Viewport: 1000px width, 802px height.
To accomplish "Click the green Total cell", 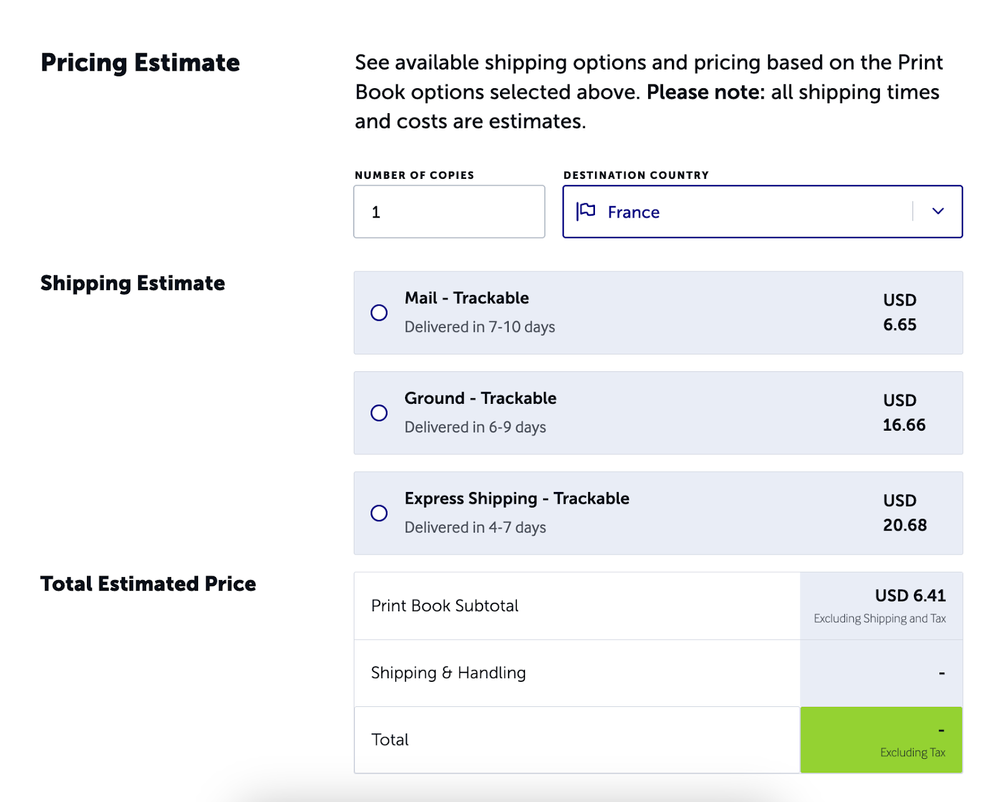I will (881, 740).
